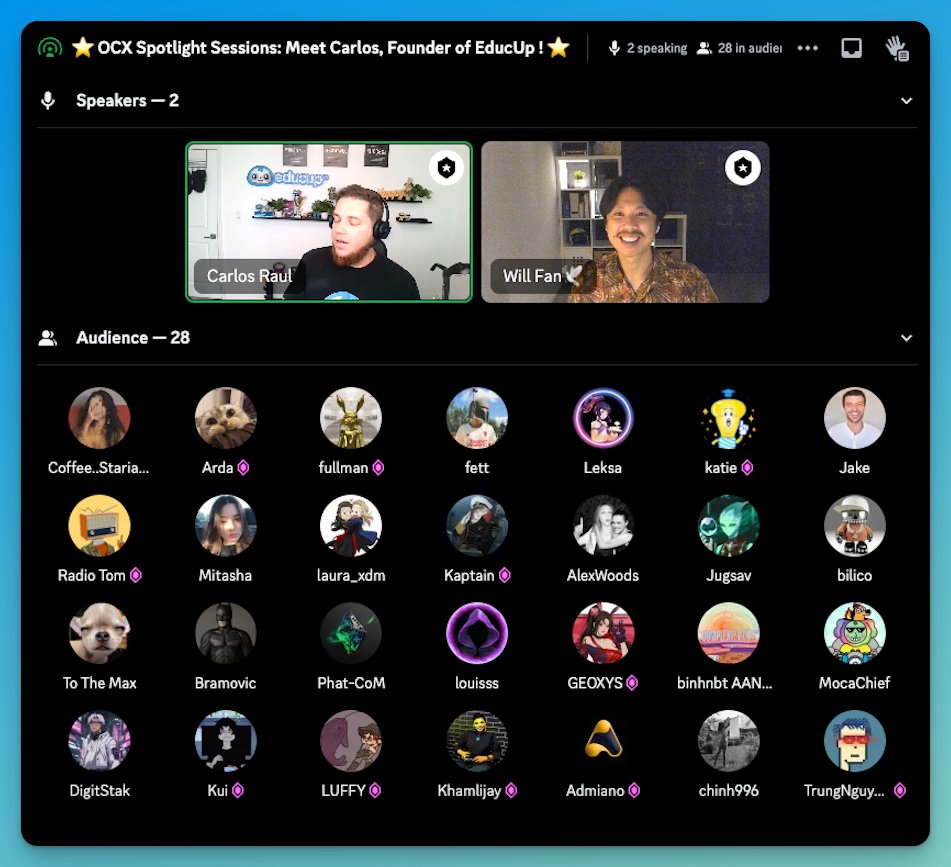
Task: Click katie's avatar in the audience grid
Action: [x=728, y=417]
